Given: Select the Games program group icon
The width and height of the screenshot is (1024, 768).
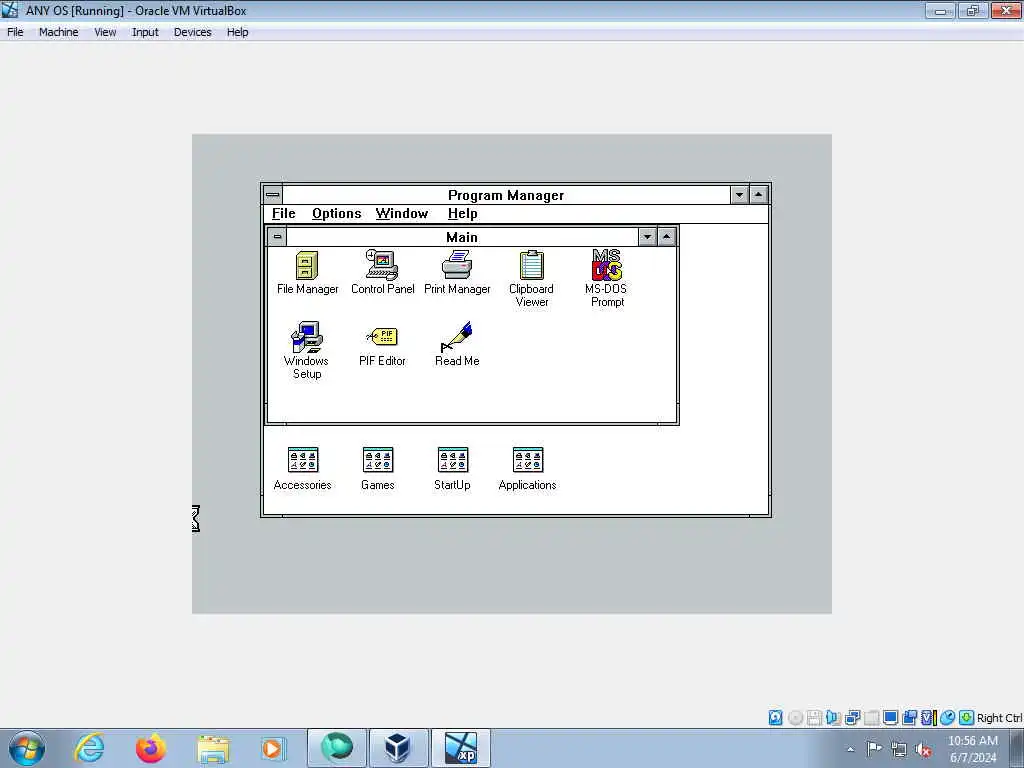Looking at the screenshot, I should click(x=377, y=469).
